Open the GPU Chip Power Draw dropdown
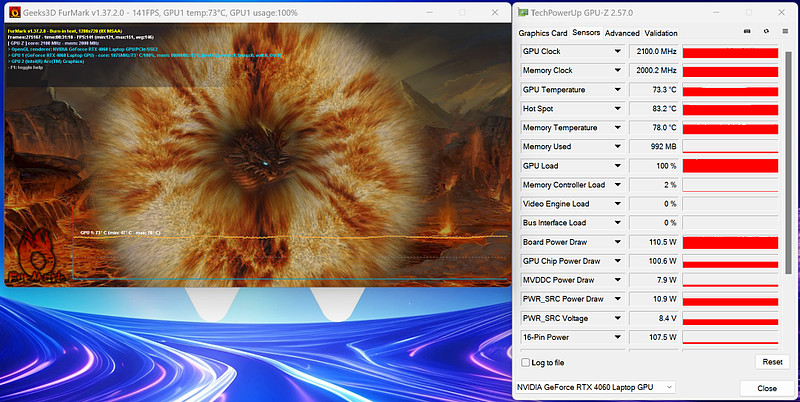The image size is (800, 402). 617,261
